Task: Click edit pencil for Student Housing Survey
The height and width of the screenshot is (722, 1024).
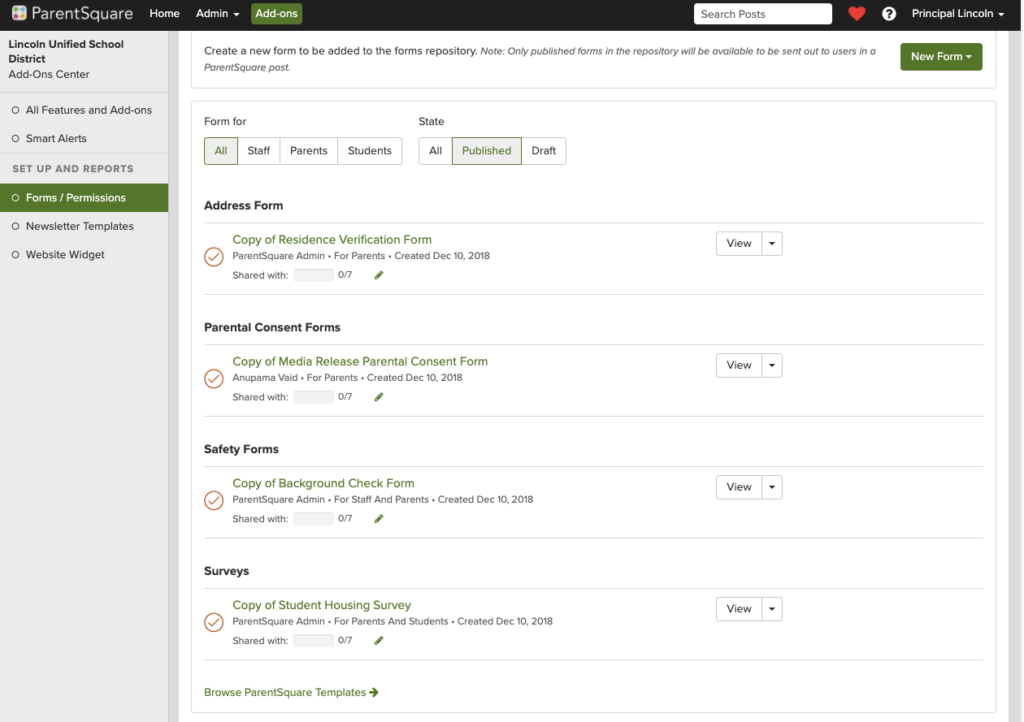Action: pos(379,641)
